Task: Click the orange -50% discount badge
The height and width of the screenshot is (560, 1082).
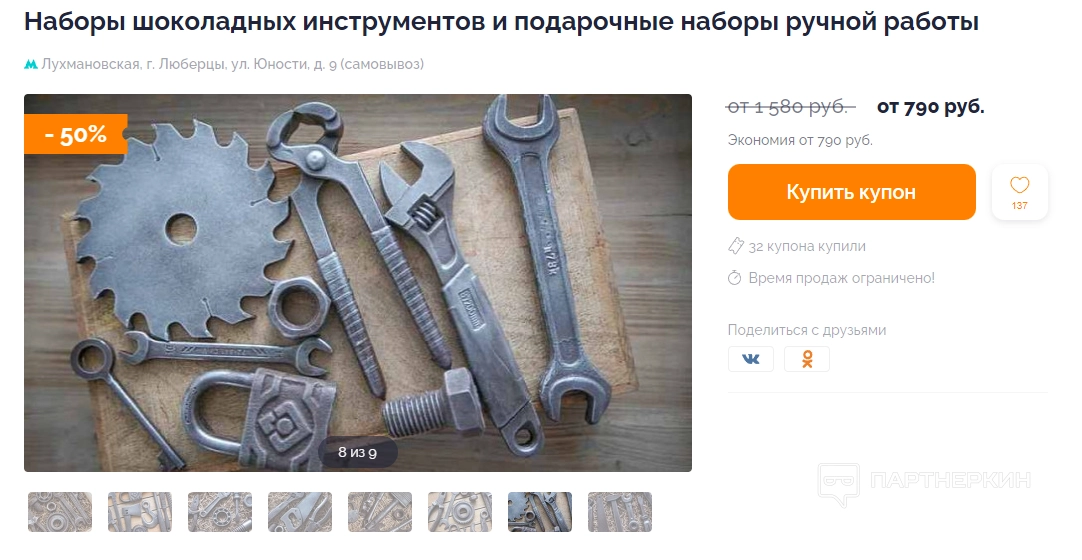Action: coord(76,134)
